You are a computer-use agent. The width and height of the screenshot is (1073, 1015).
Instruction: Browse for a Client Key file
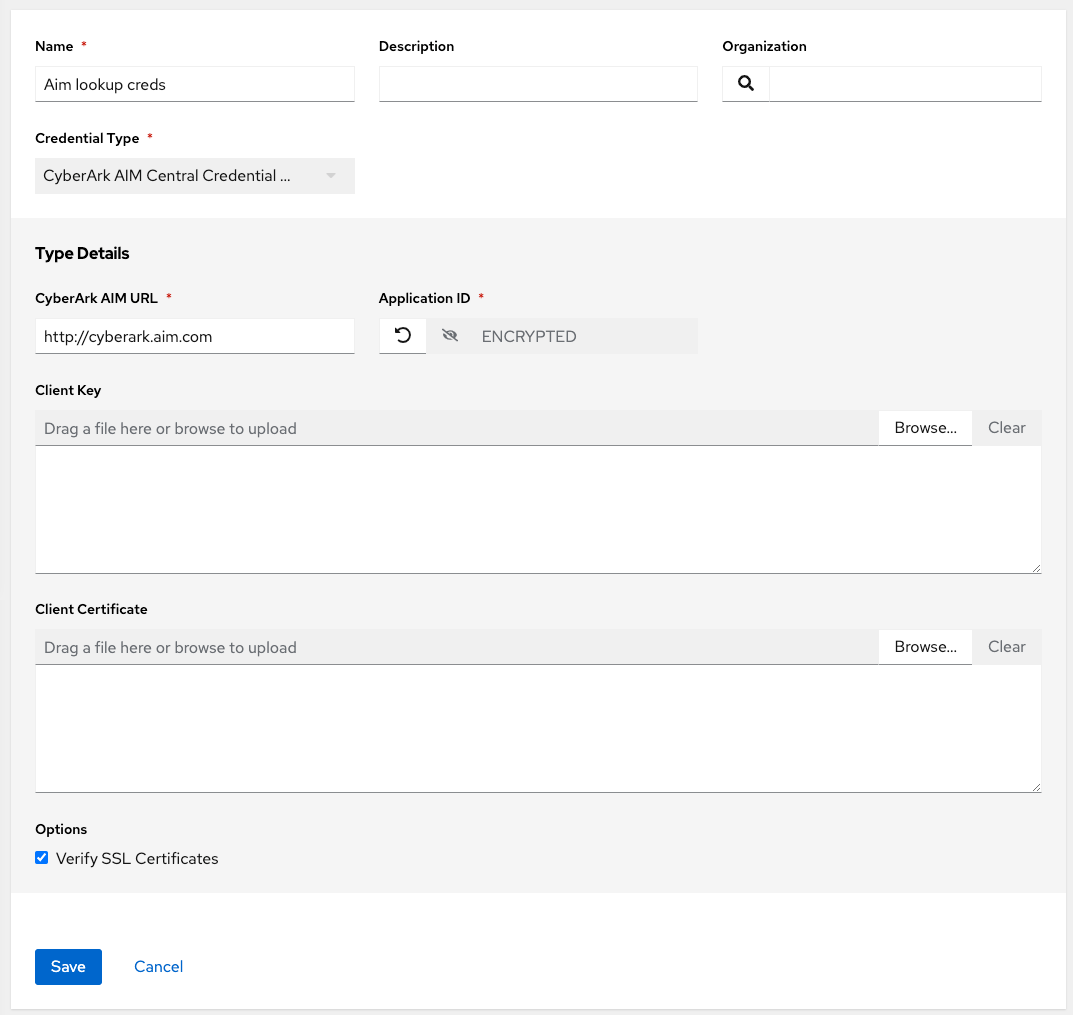[x=925, y=428]
